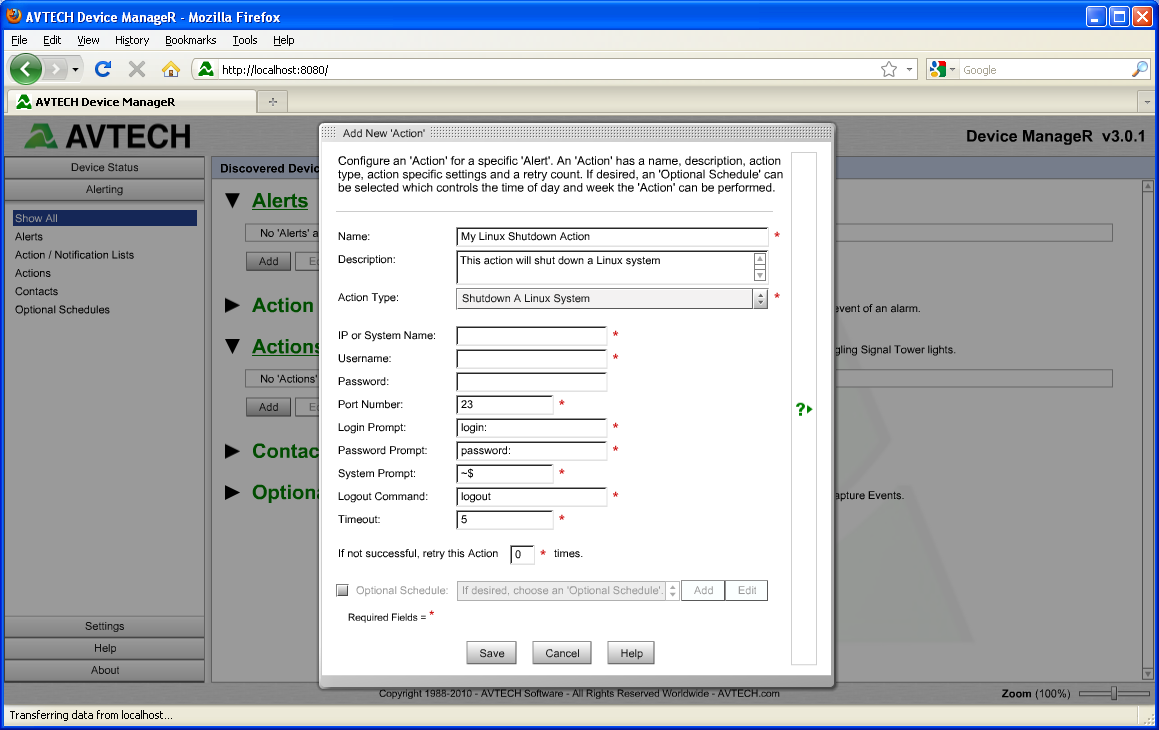Collapse the Alerts section triangle
1159x730 pixels.
click(x=233, y=200)
